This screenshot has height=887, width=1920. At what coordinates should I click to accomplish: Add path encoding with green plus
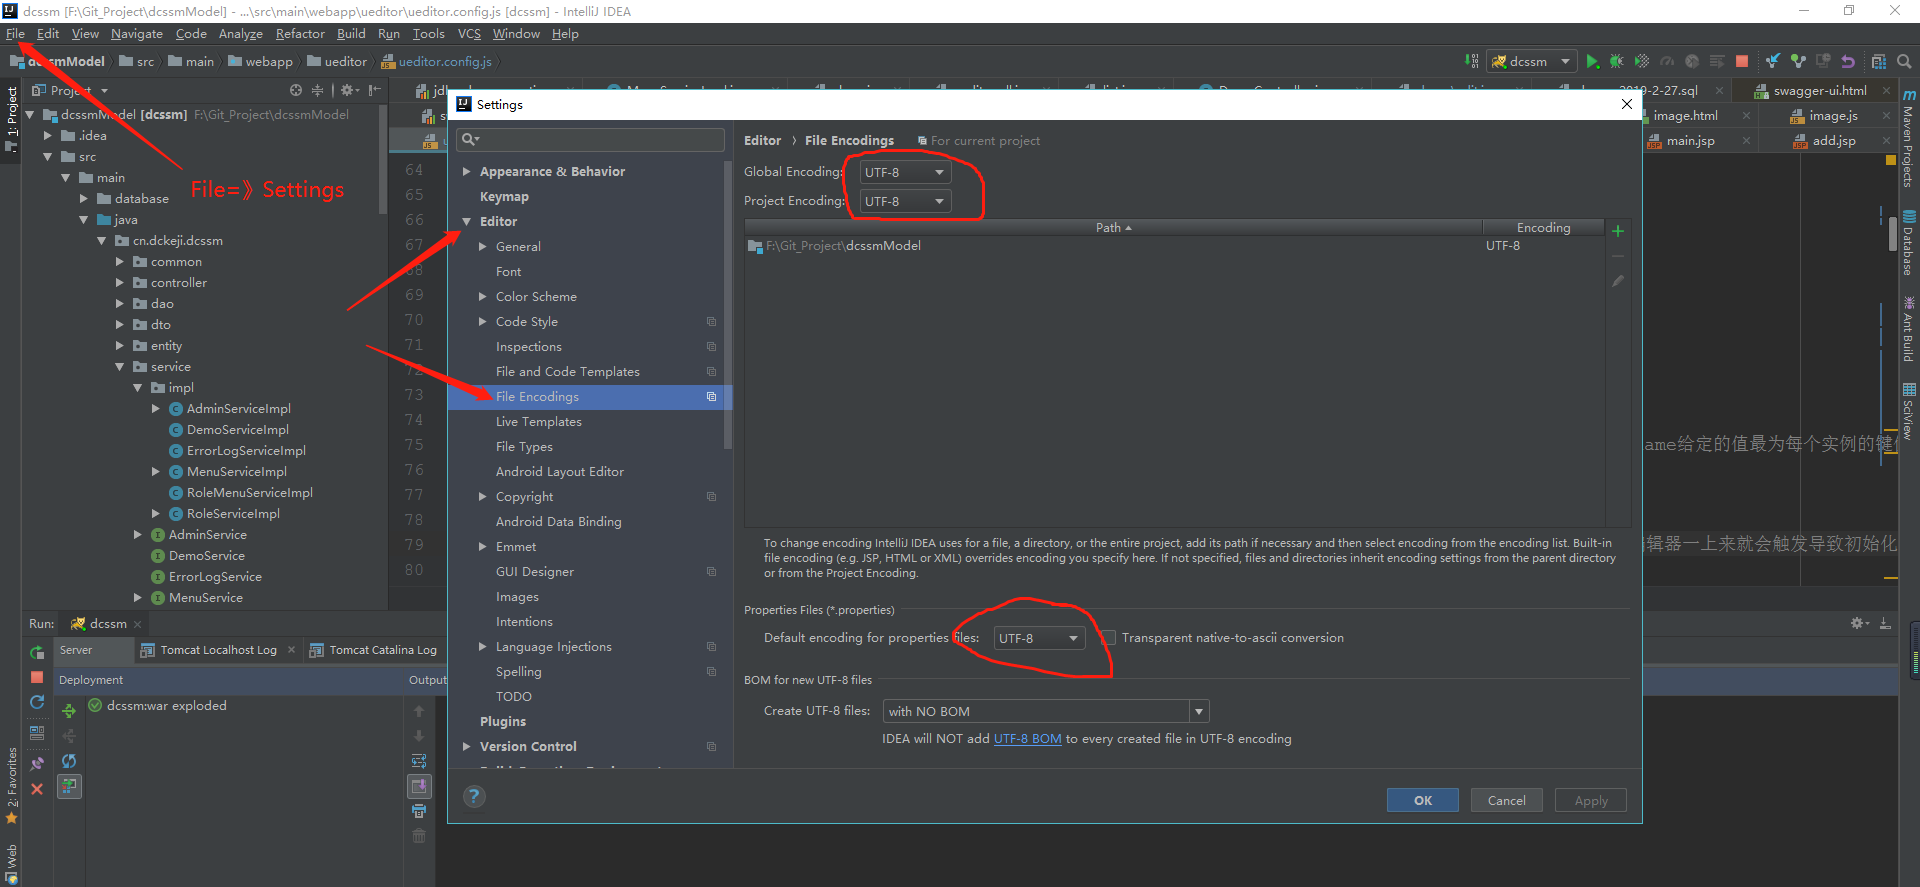1618,231
